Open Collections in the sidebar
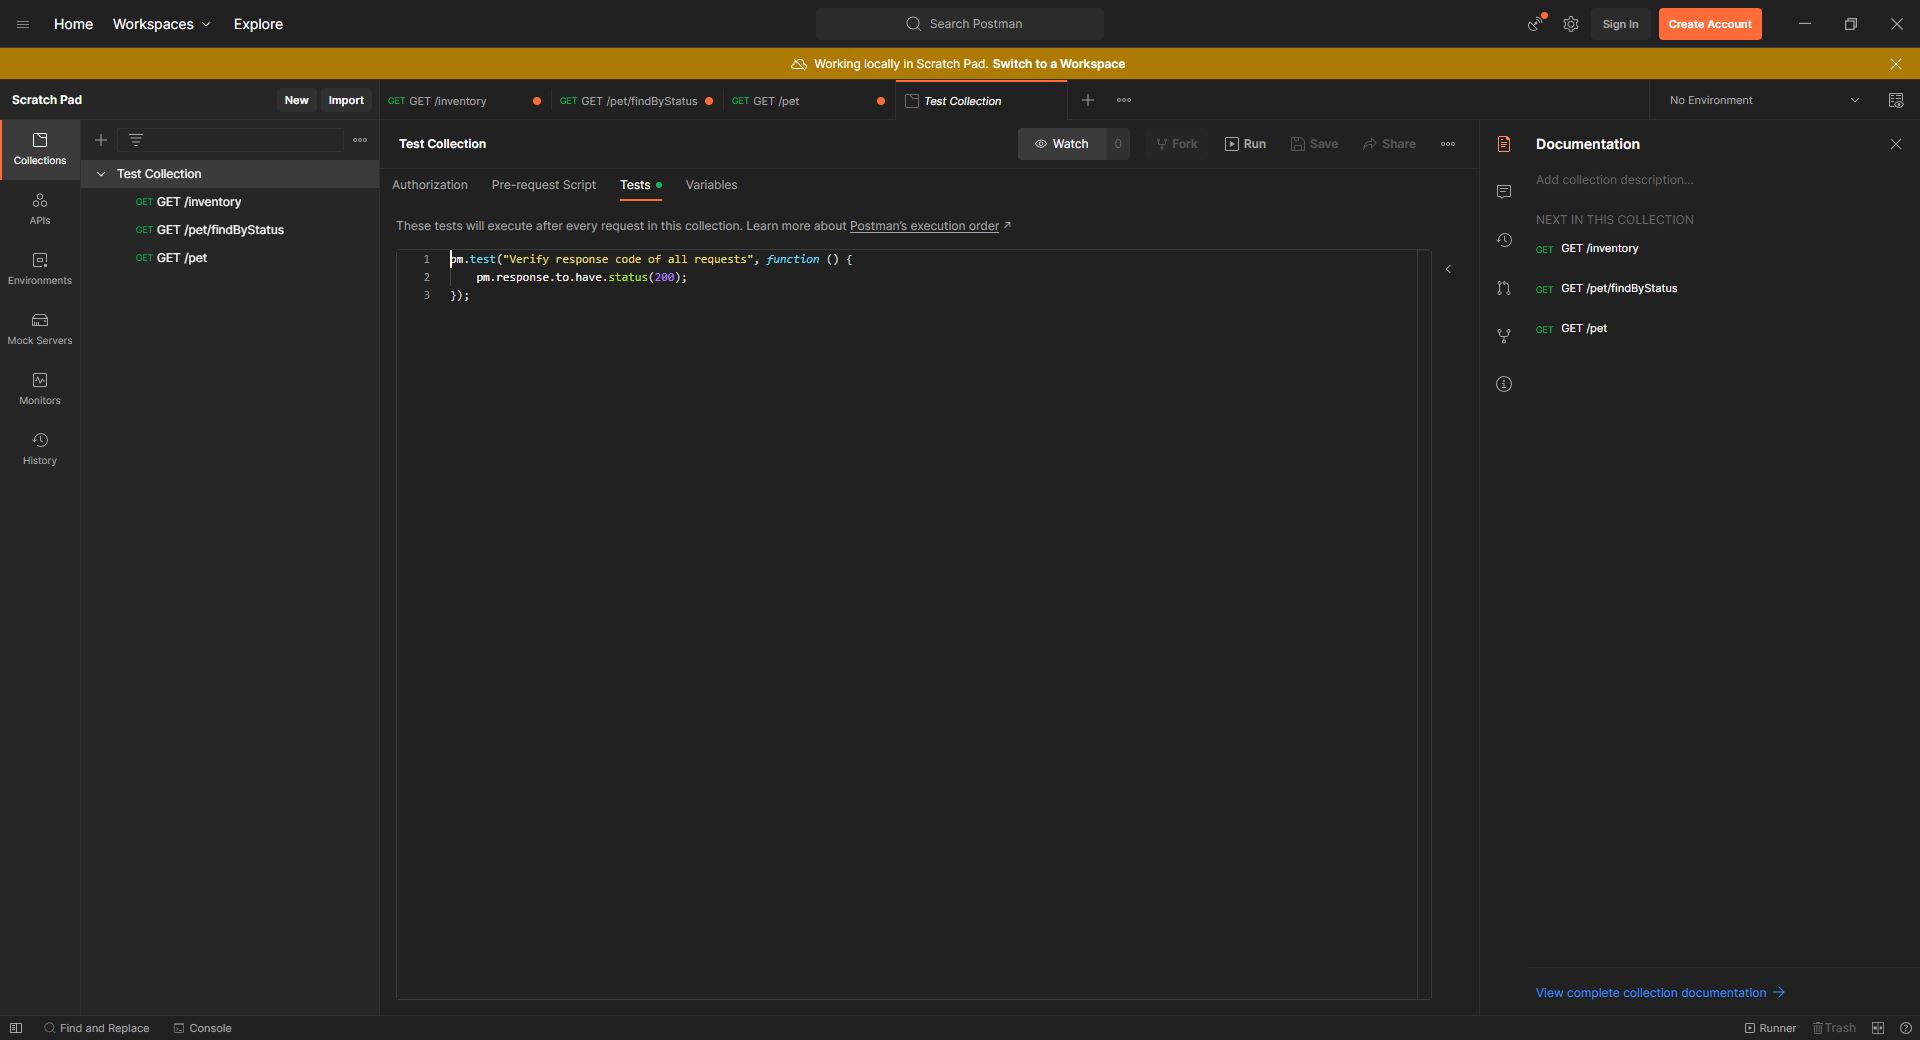The image size is (1920, 1040). [40, 149]
